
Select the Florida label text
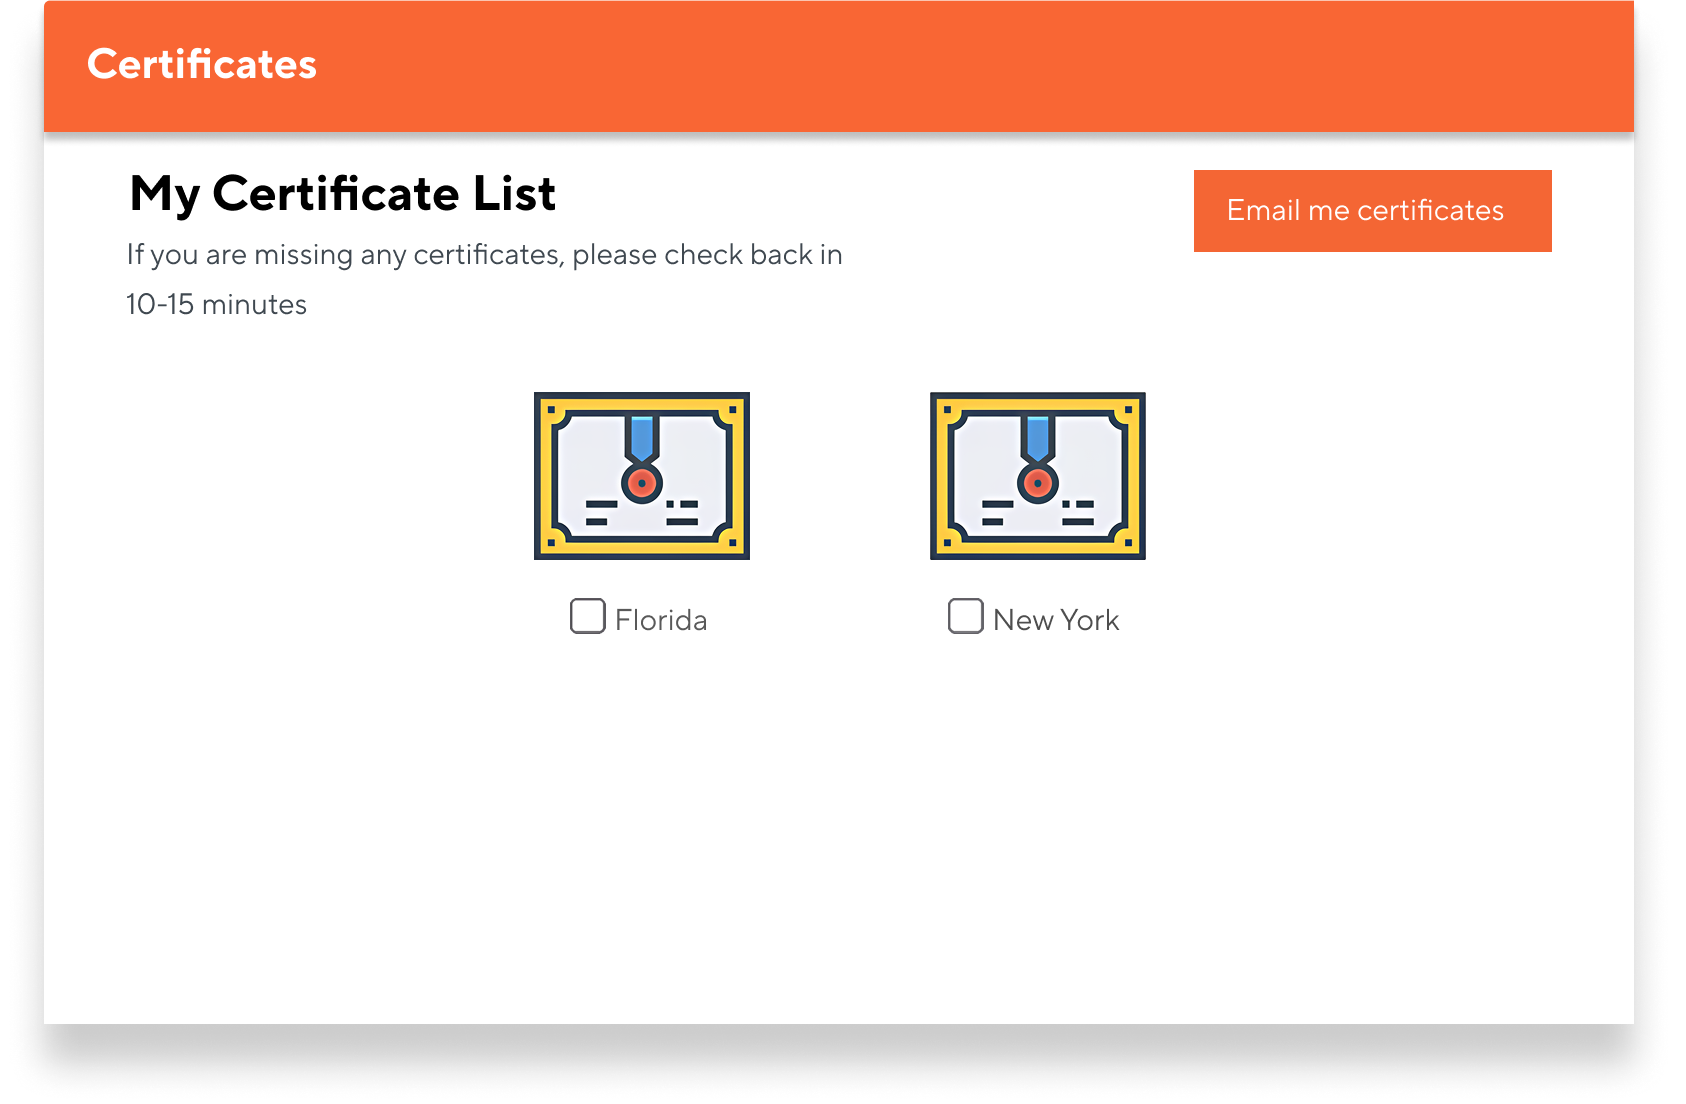661,620
